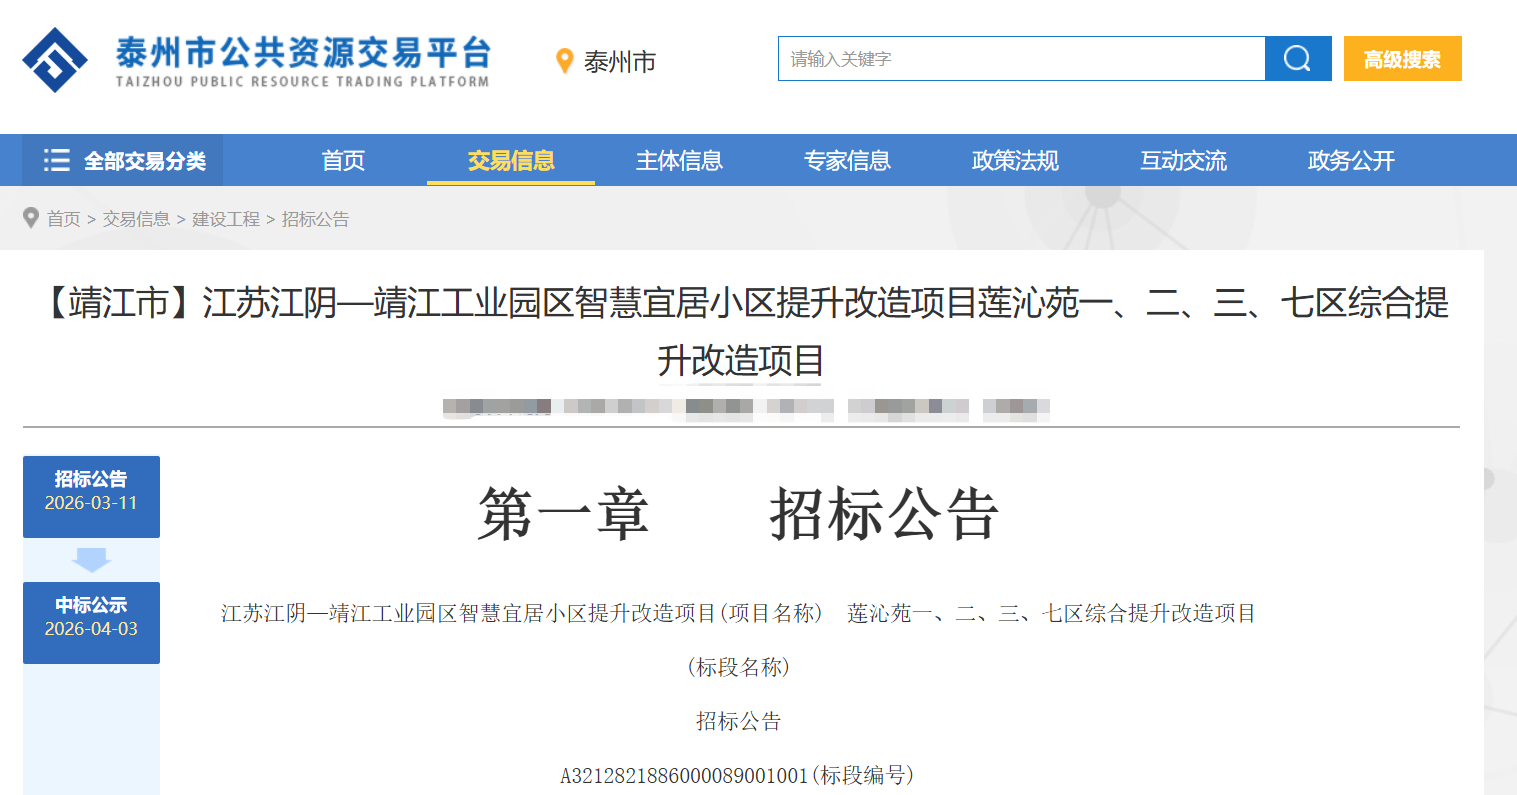Open the 主体信息 navigation tab
This screenshot has width=1517, height=795.
coord(679,161)
